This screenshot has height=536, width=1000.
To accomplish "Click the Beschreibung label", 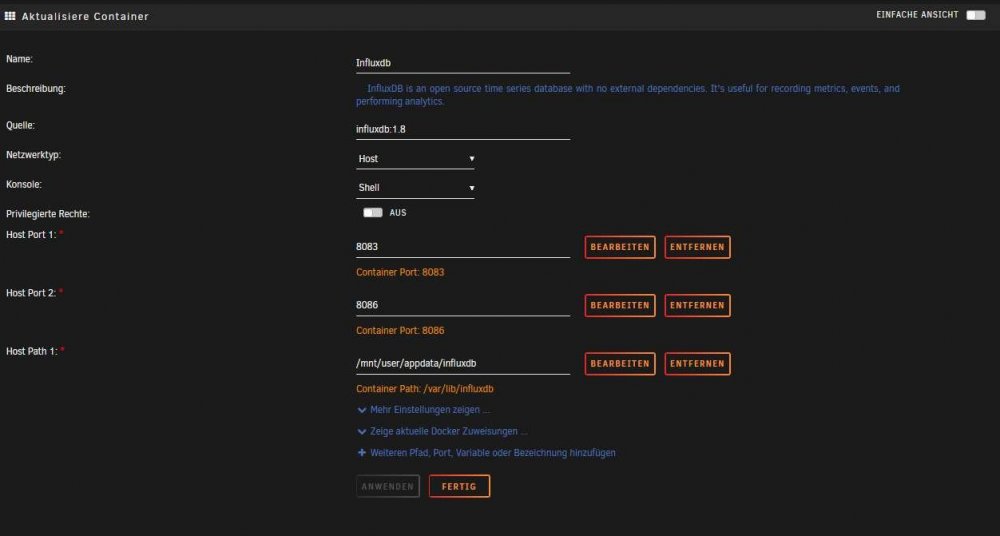I will (36, 89).
